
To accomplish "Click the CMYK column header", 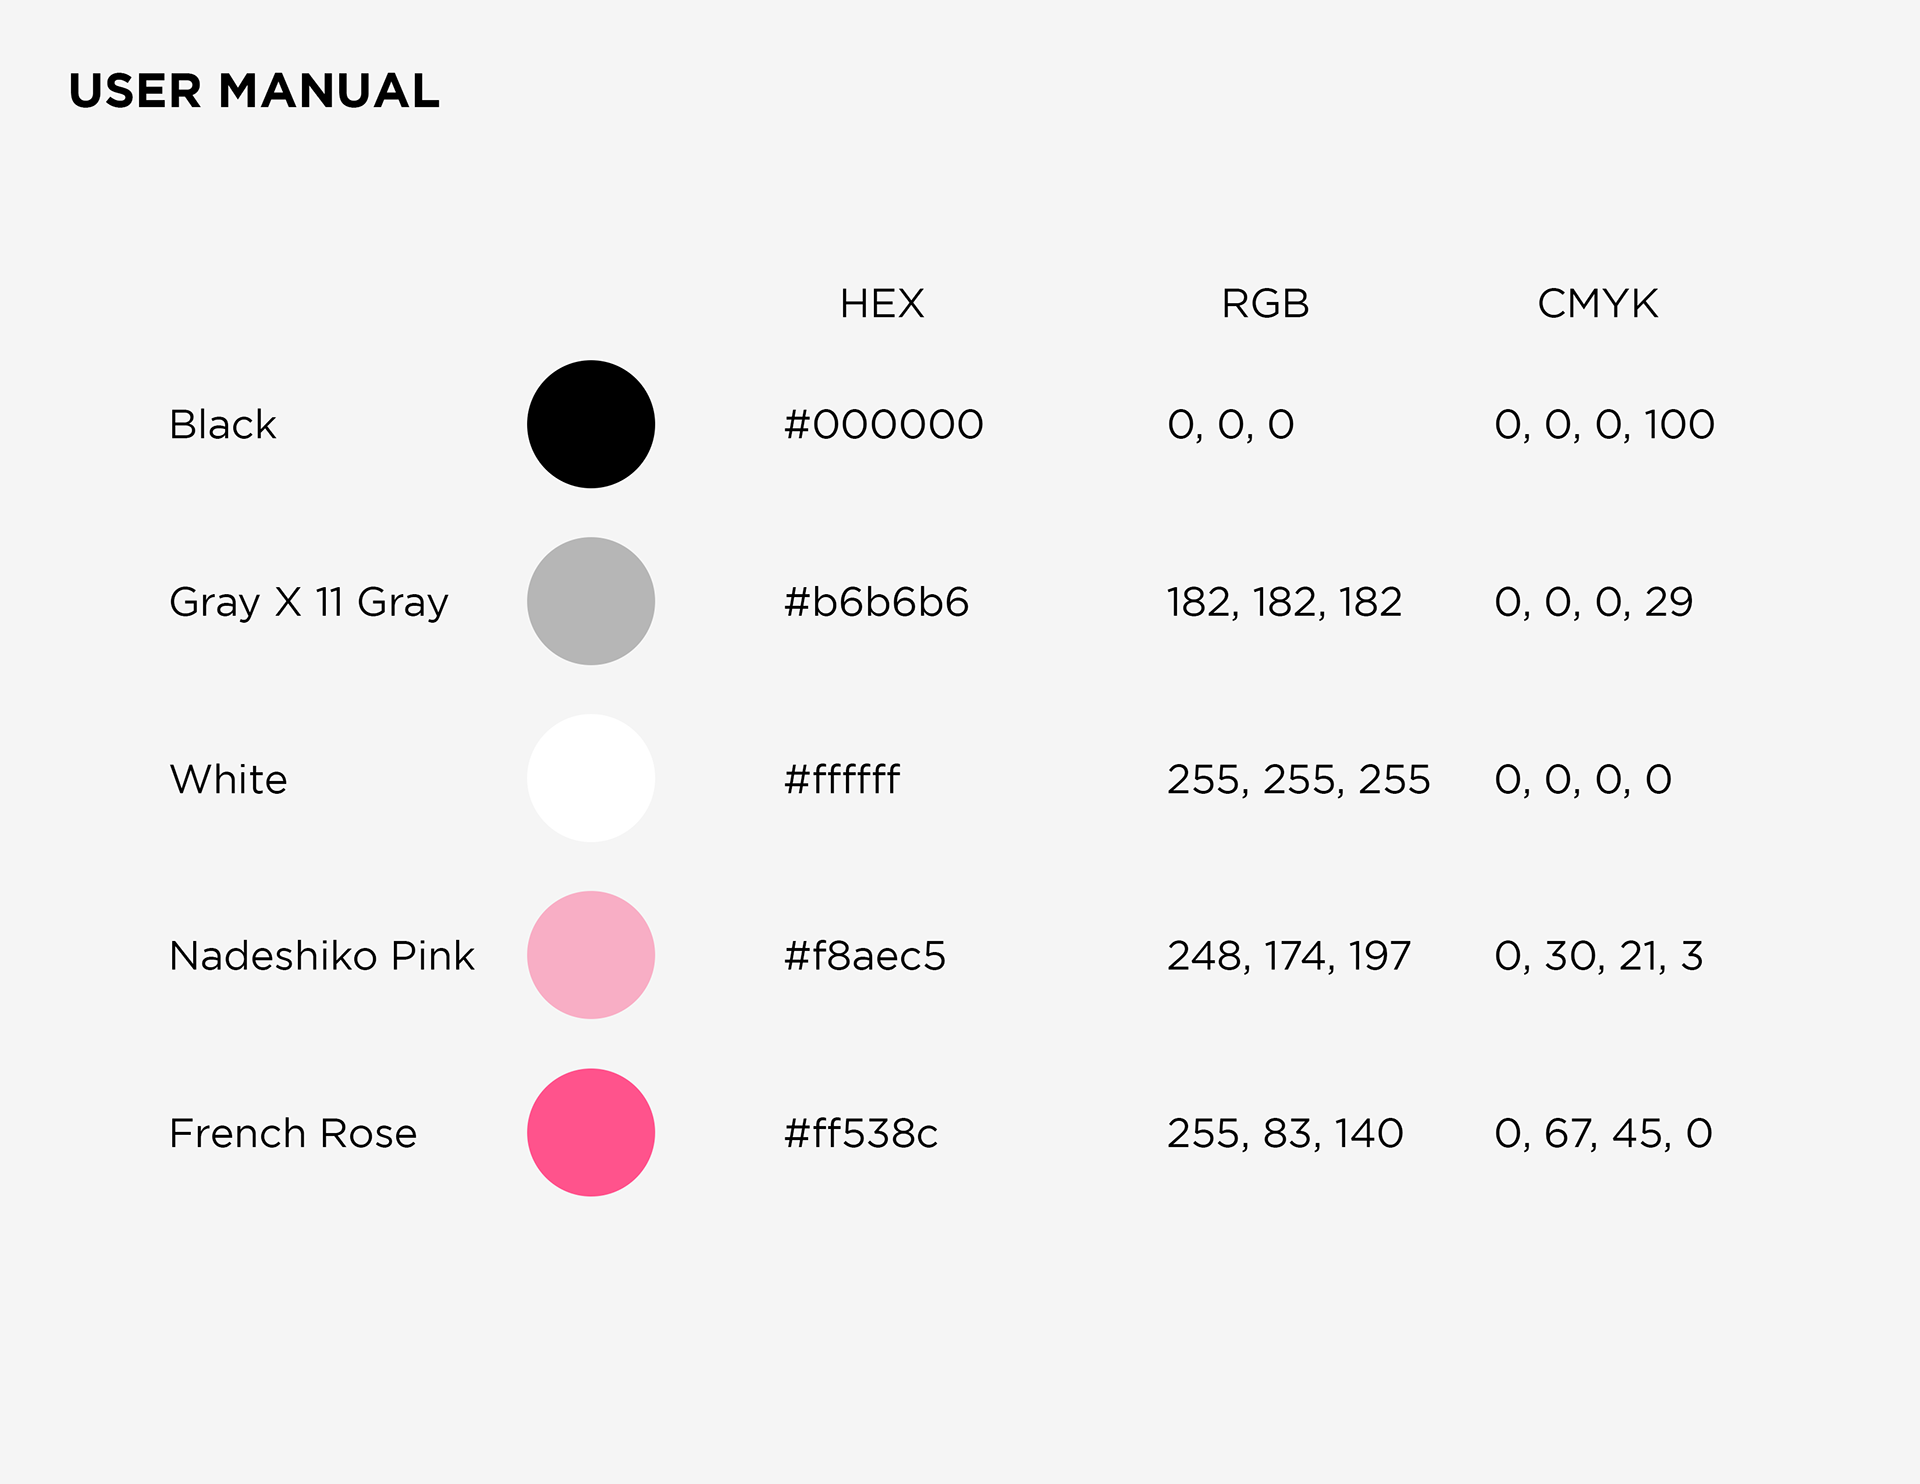I will 1597,303.
